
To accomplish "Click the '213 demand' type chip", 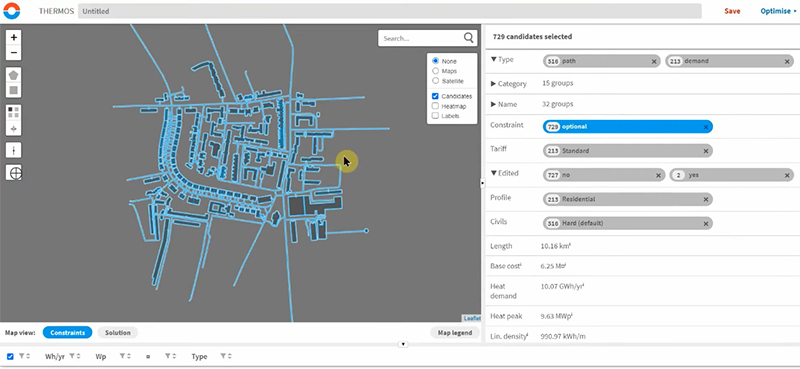I will click(730, 61).
